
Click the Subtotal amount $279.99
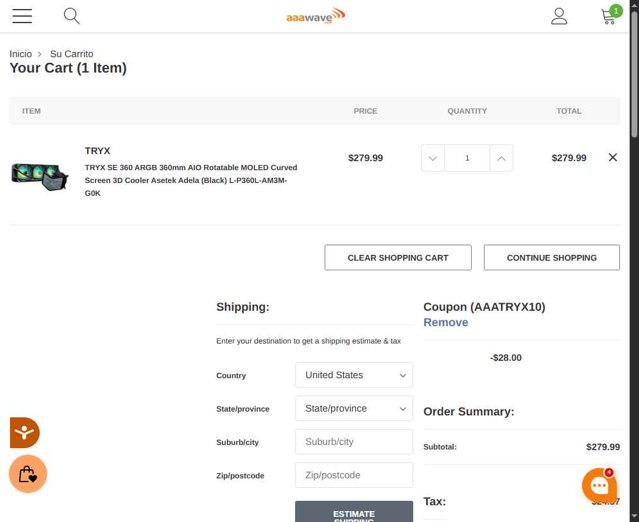click(x=603, y=447)
